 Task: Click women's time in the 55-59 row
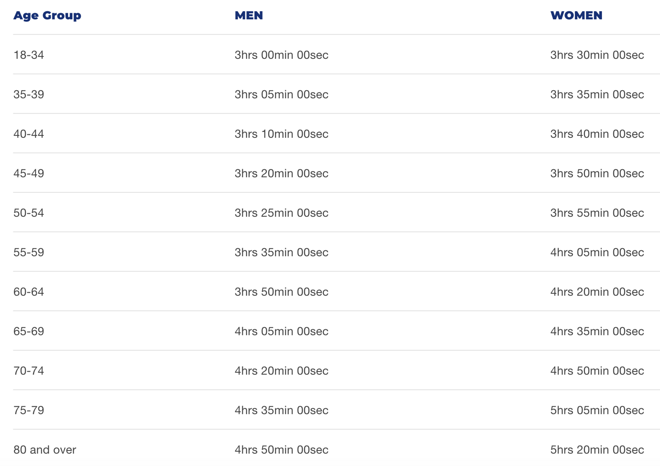tap(597, 252)
